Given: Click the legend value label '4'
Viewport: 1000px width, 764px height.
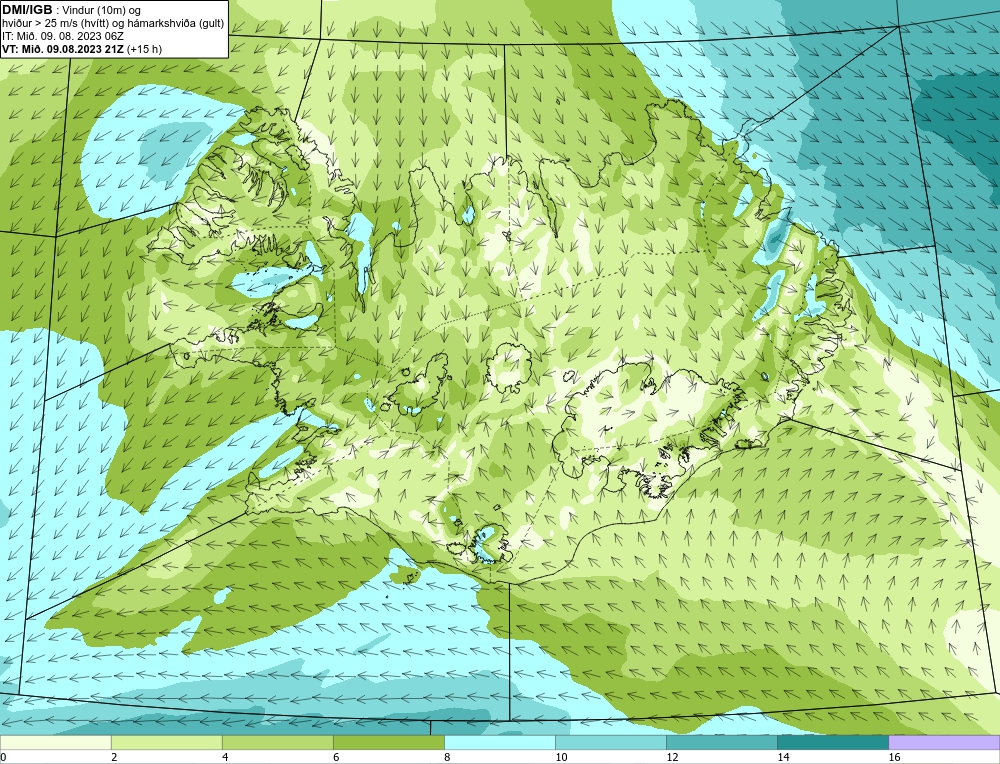Looking at the screenshot, I should tap(225, 757).
